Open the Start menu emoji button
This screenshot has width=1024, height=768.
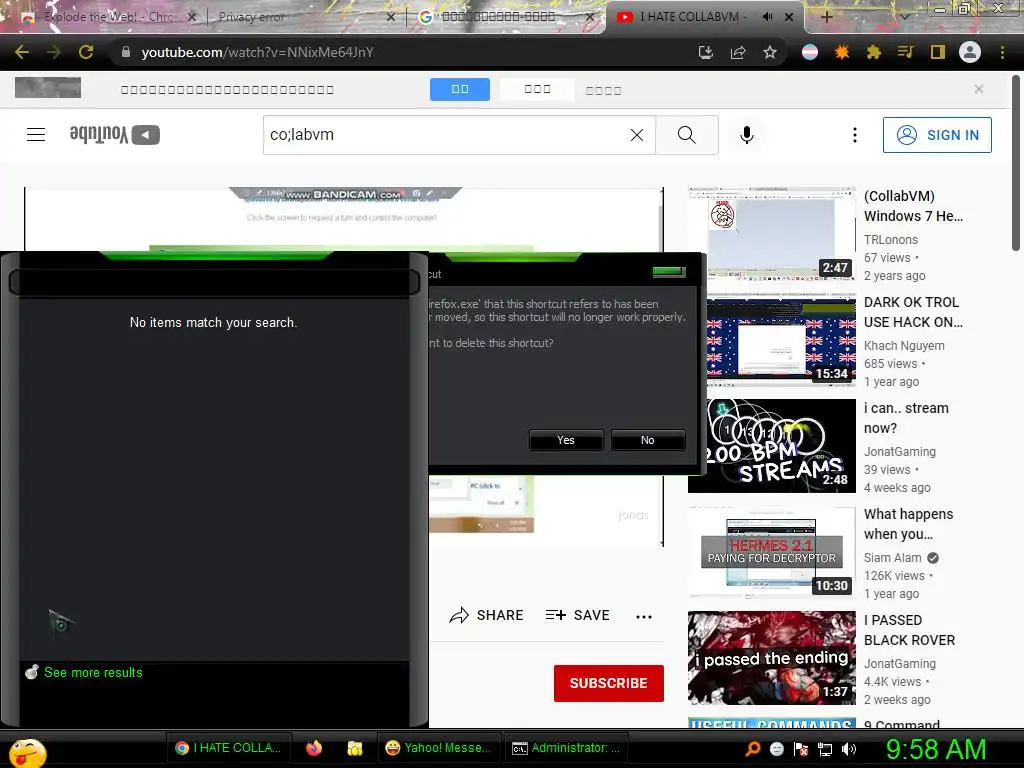click(27, 752)
